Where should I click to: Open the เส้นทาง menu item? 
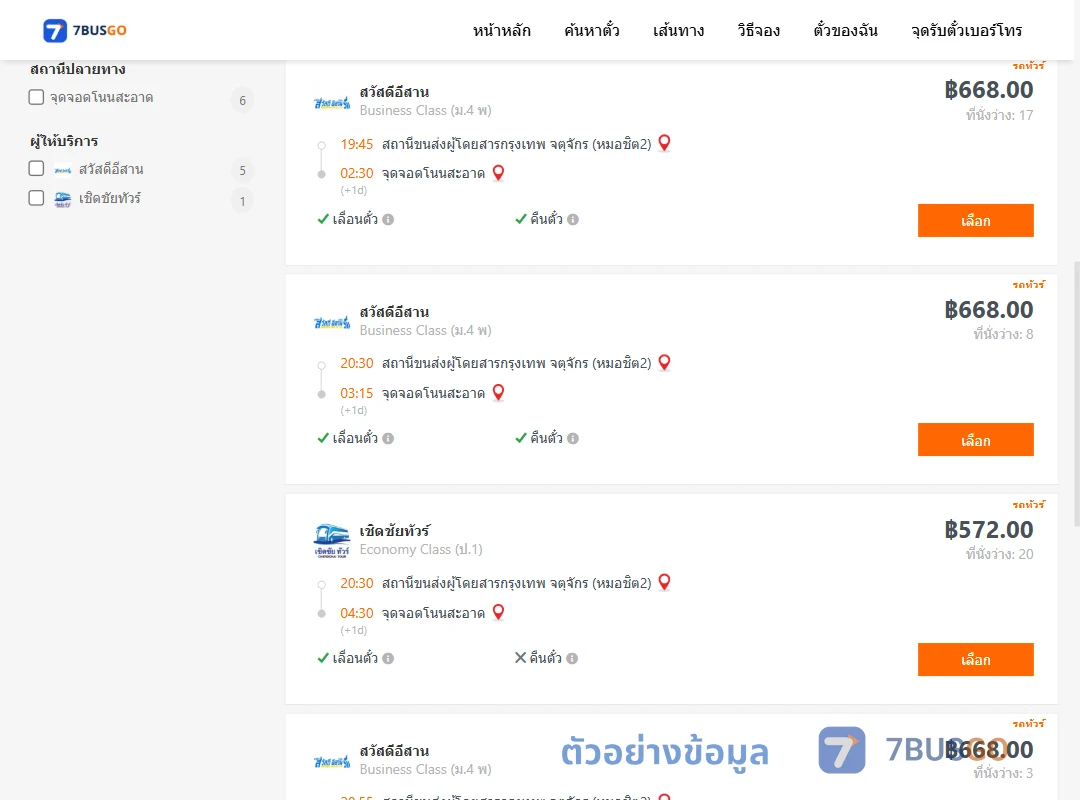[x=678, y=30]
